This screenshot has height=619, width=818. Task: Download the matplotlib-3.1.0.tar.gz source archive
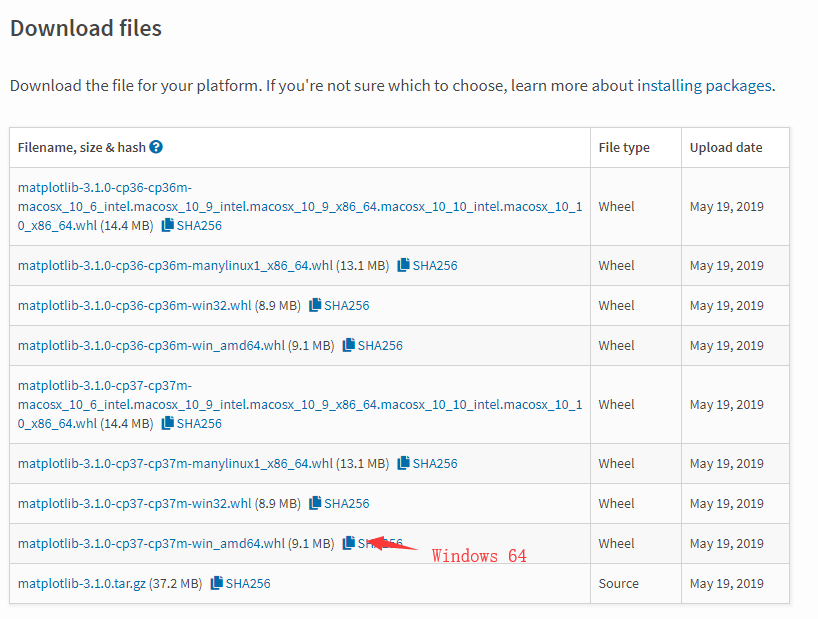point(82,583)
